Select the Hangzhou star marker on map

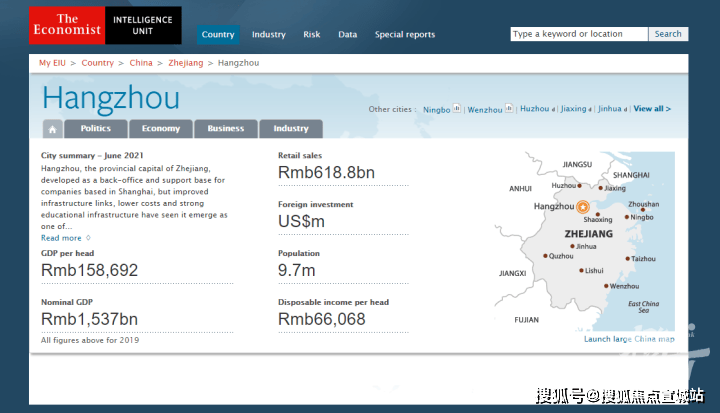tap(584, 207)
